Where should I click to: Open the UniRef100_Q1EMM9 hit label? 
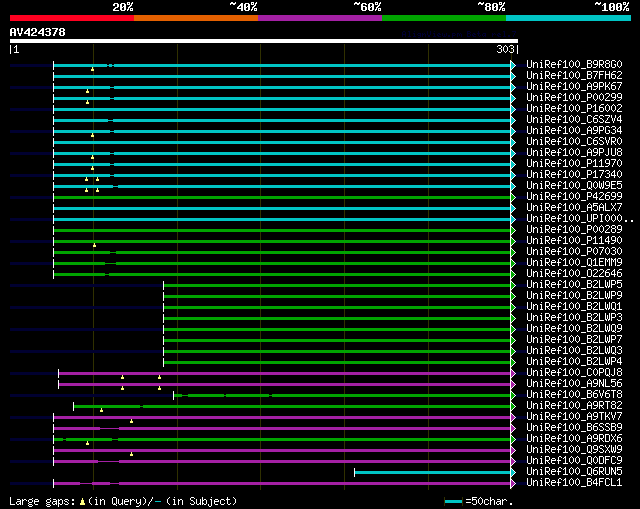point(574,263)
